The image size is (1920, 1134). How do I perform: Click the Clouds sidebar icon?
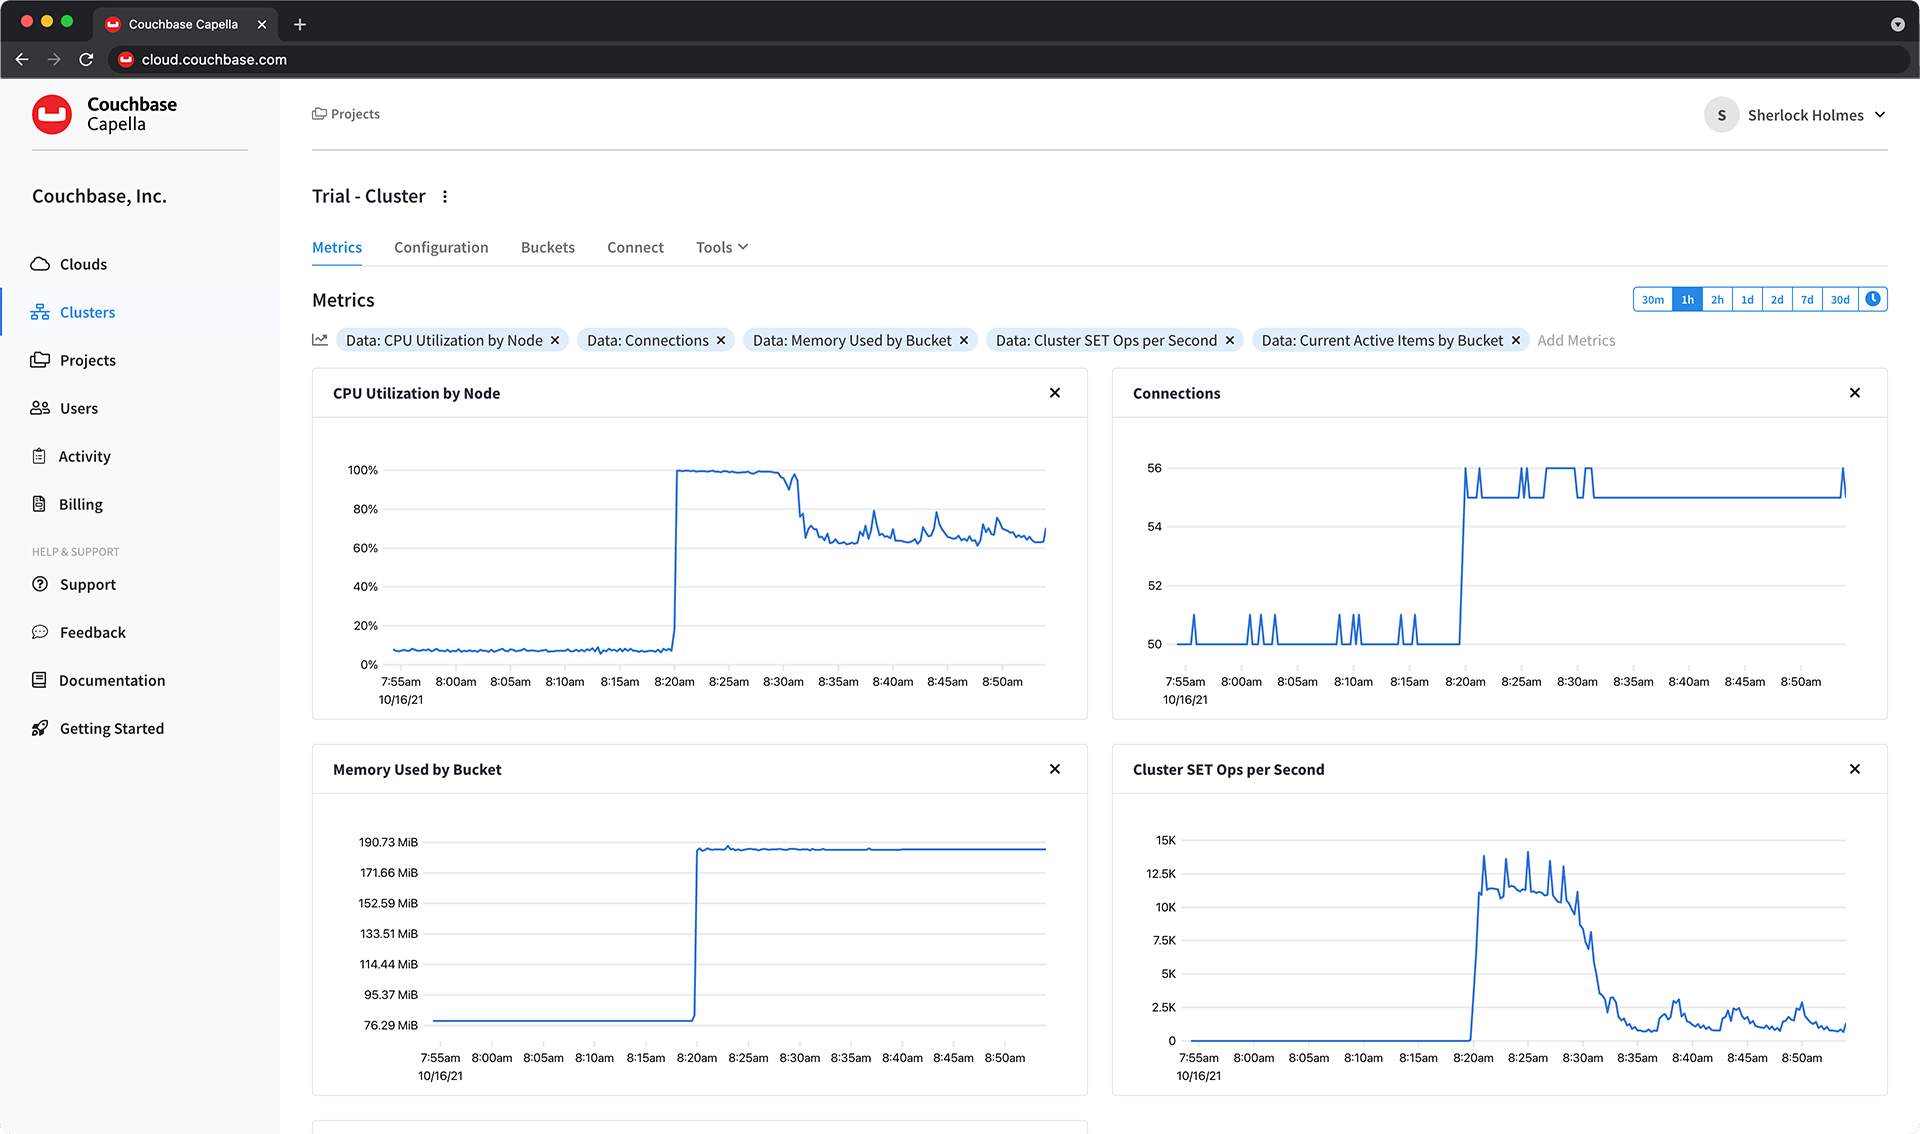tap(40, 264)
